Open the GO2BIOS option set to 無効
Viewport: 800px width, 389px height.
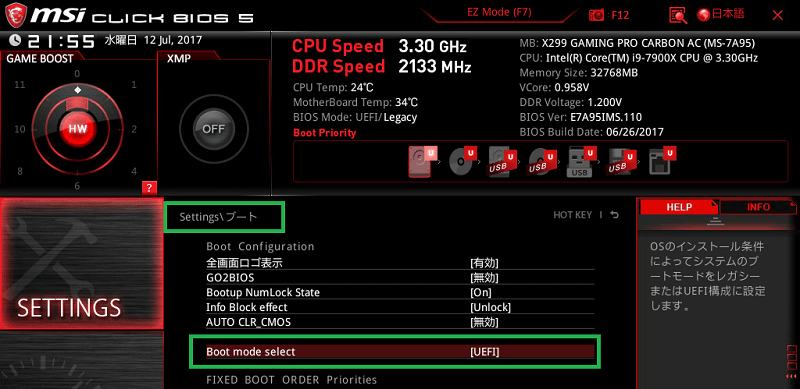coord(400,278)
